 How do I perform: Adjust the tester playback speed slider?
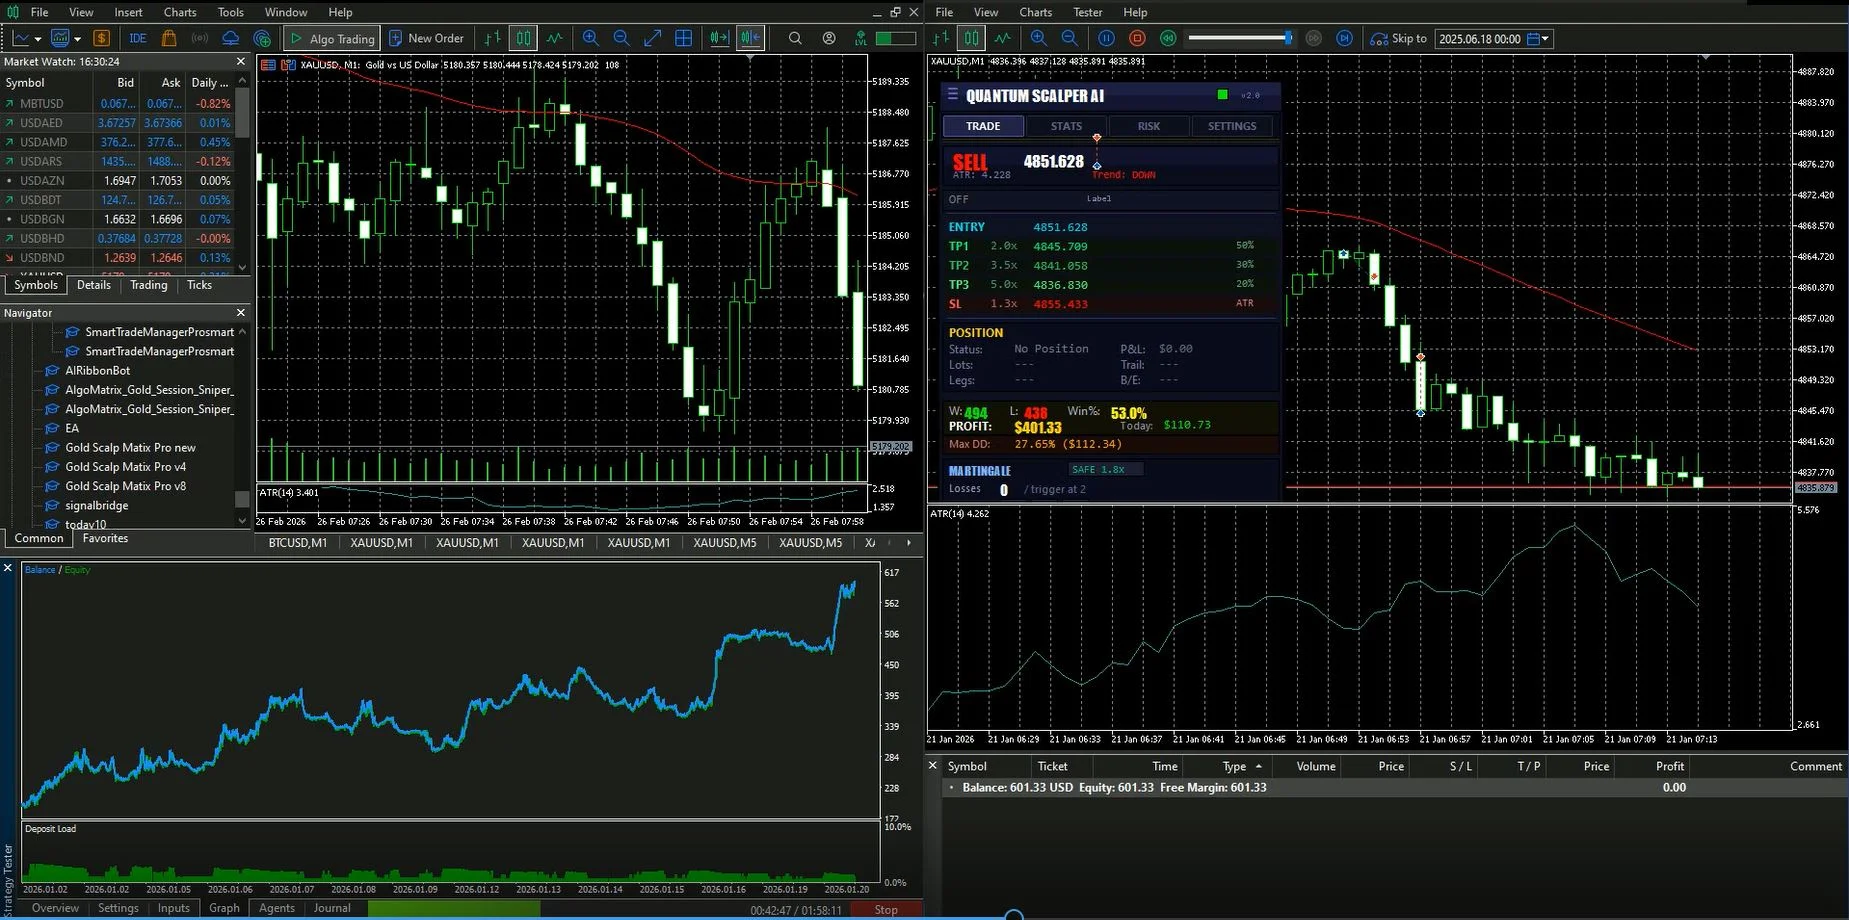(x=1240, y=38)
